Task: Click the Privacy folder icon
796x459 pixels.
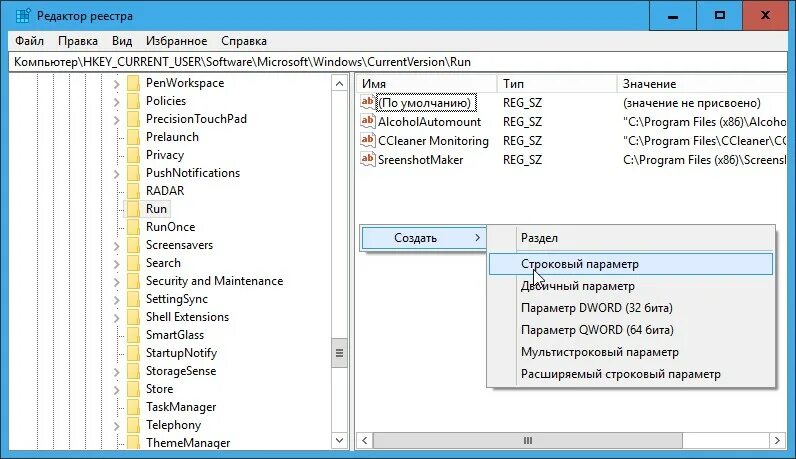Action: click(134, 155)
